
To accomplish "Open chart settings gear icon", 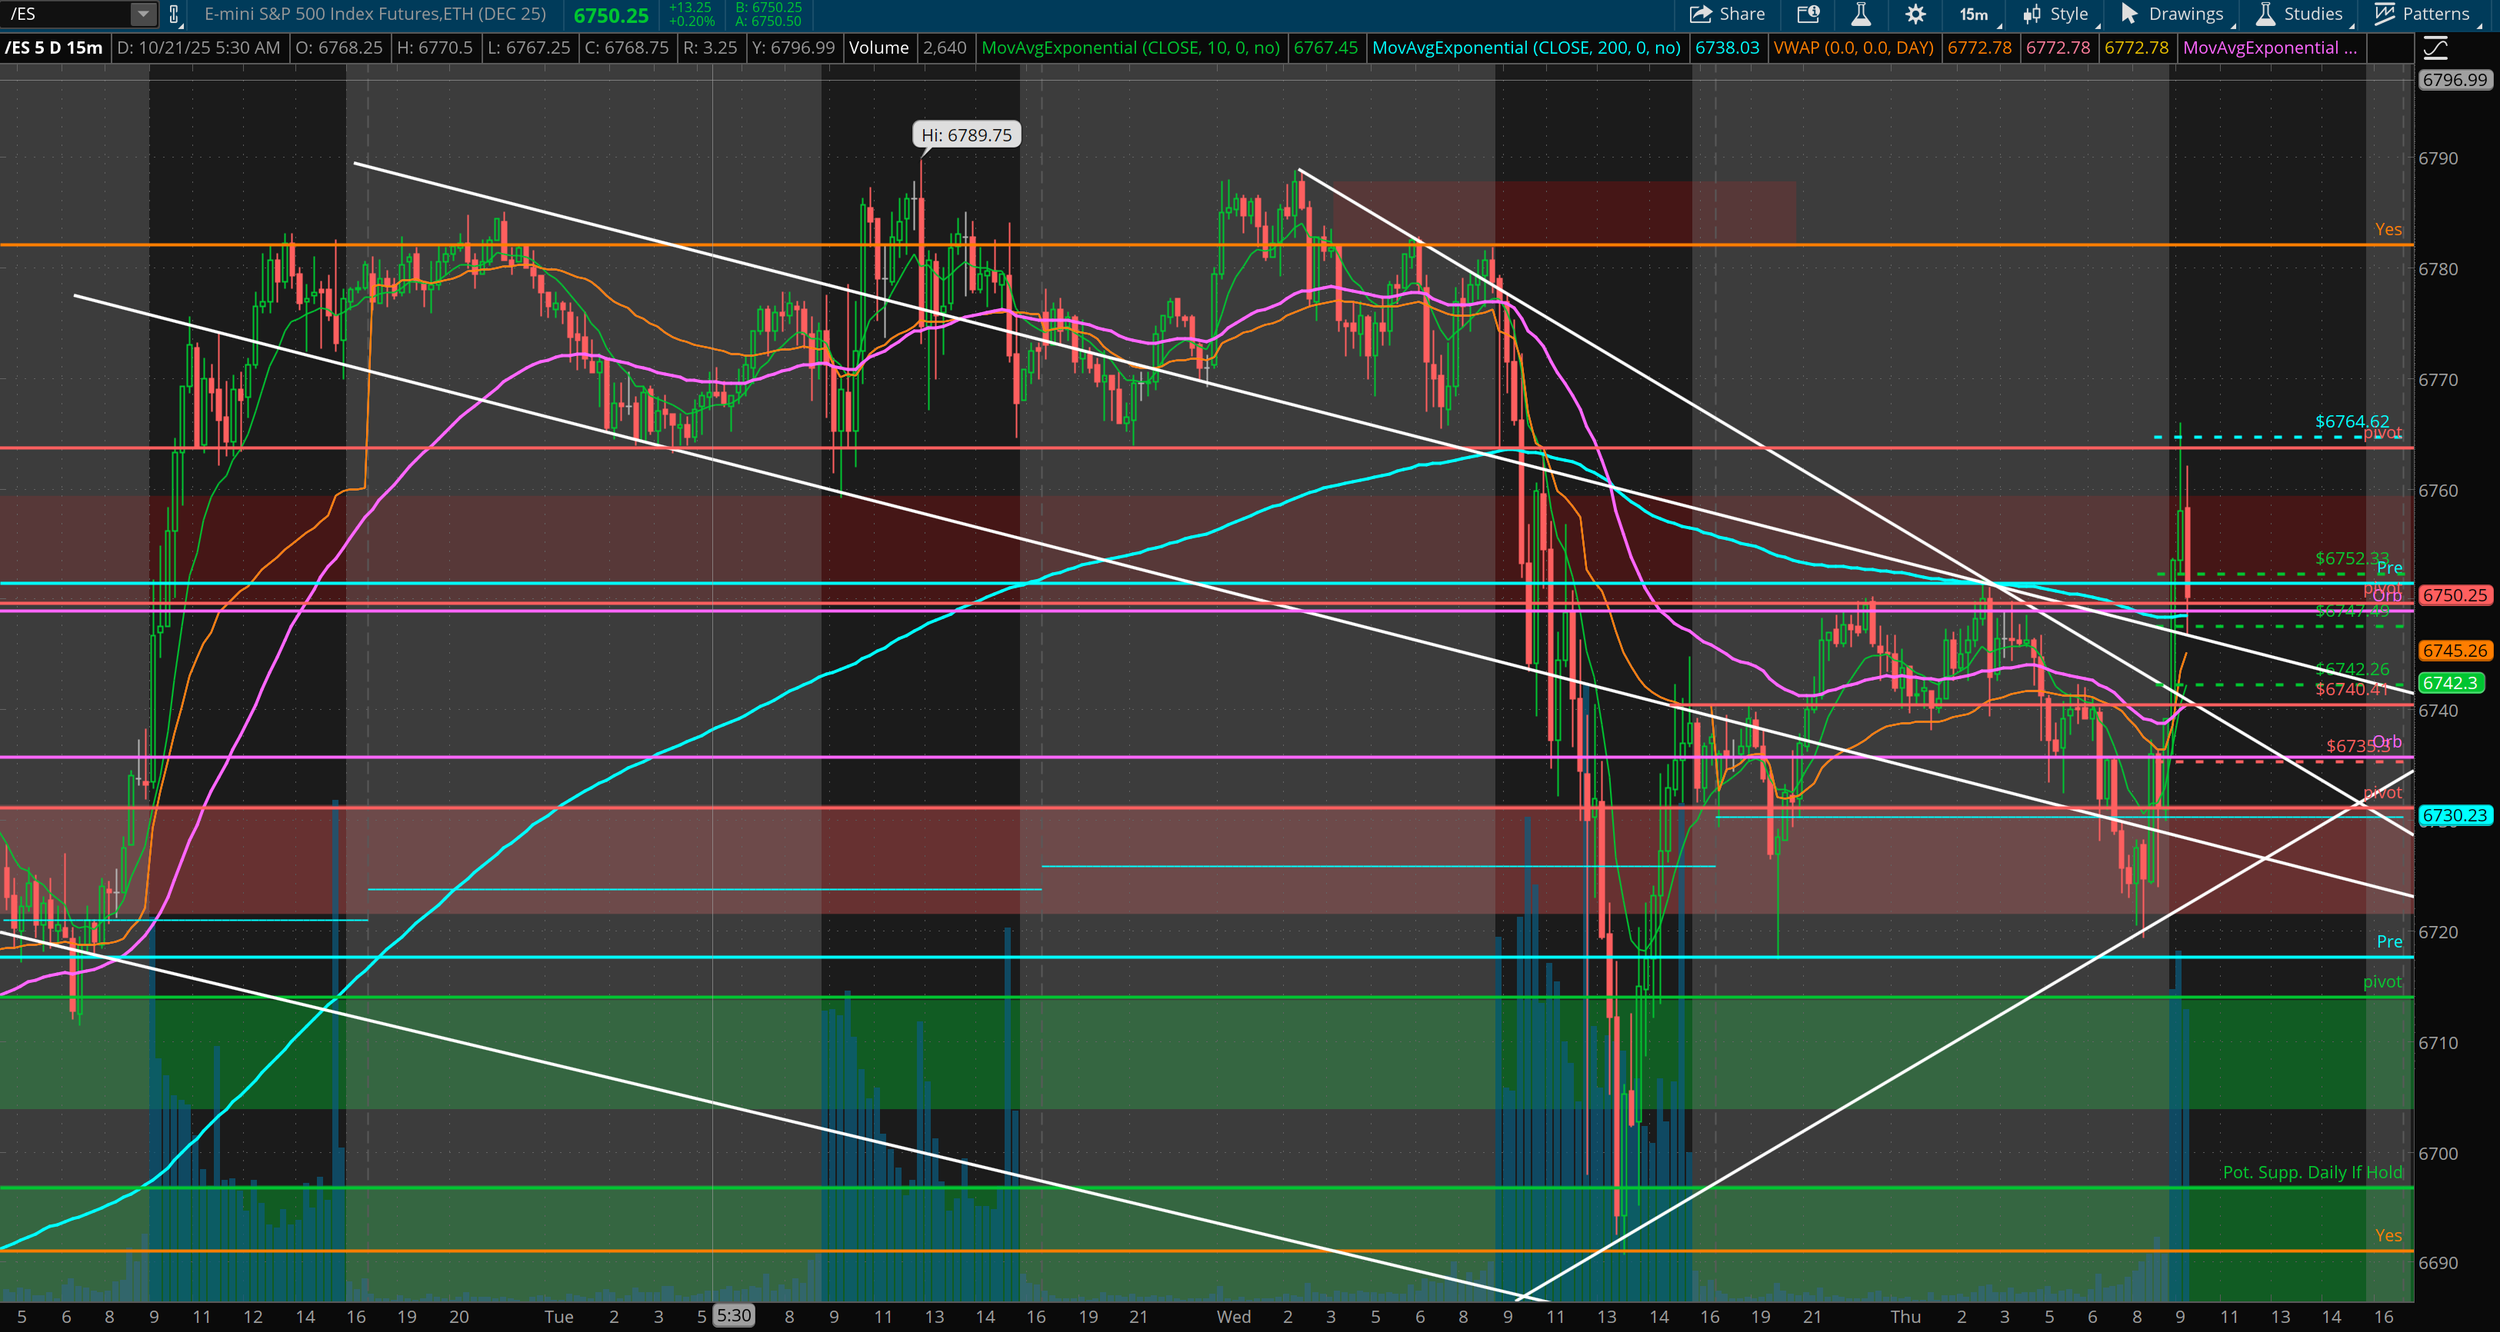I will point(1915,14).
